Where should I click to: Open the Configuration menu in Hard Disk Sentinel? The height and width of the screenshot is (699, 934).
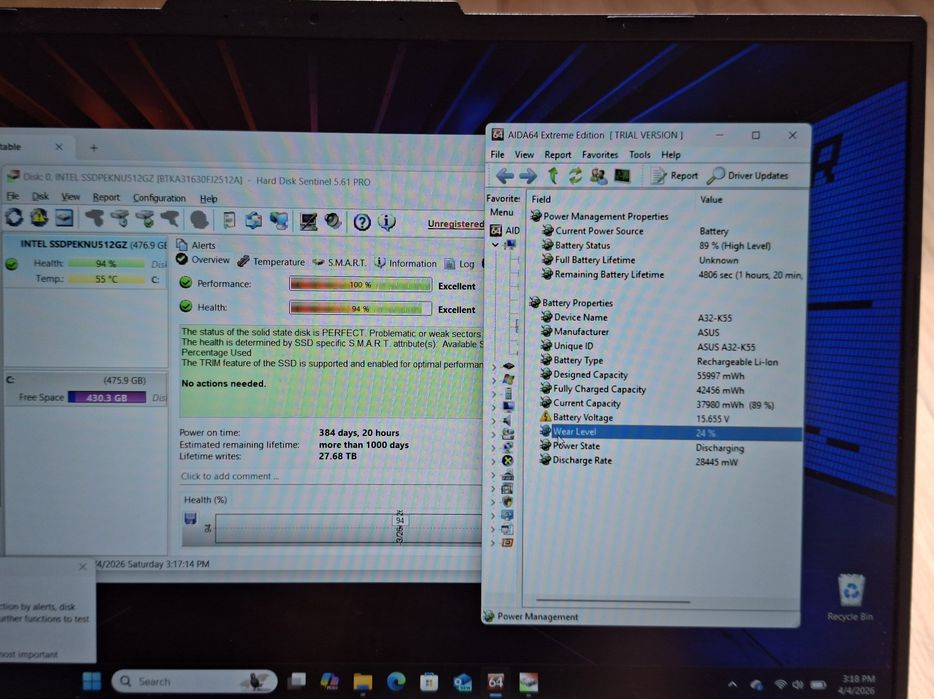click(159, 198)
